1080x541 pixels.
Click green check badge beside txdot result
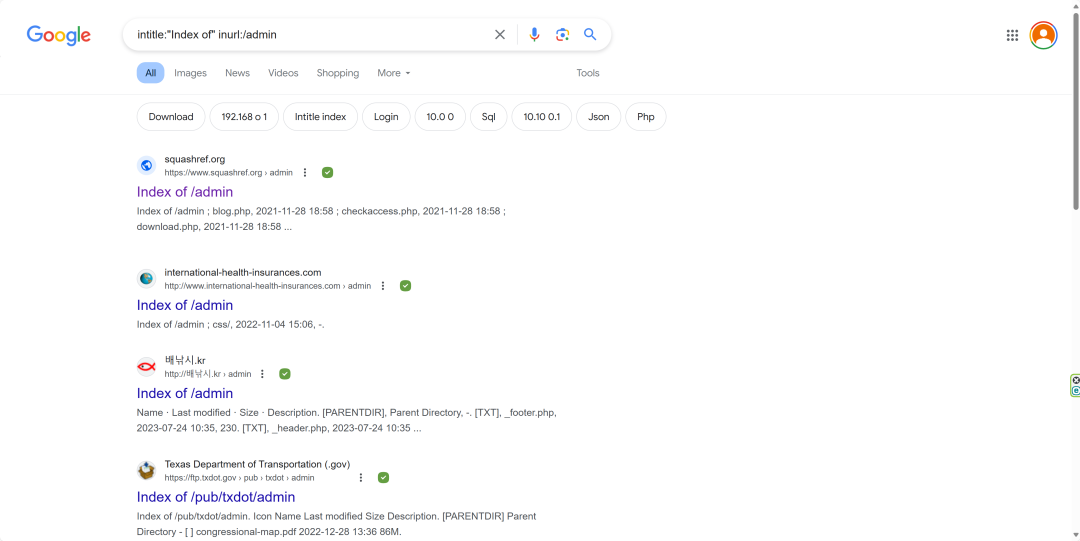click(384, 478)
